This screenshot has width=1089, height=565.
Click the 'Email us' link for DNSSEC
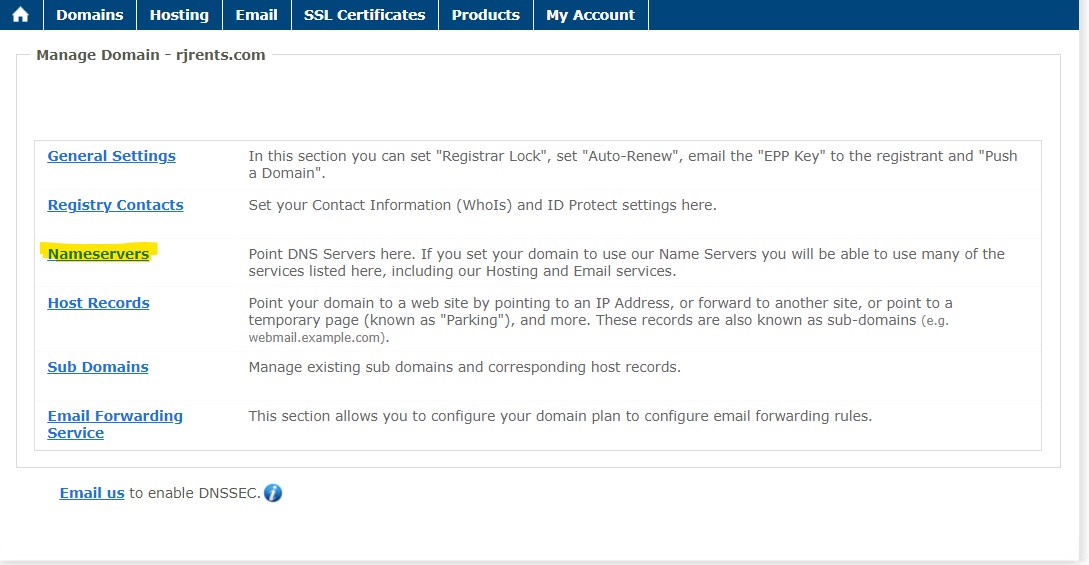pos(92,493)
